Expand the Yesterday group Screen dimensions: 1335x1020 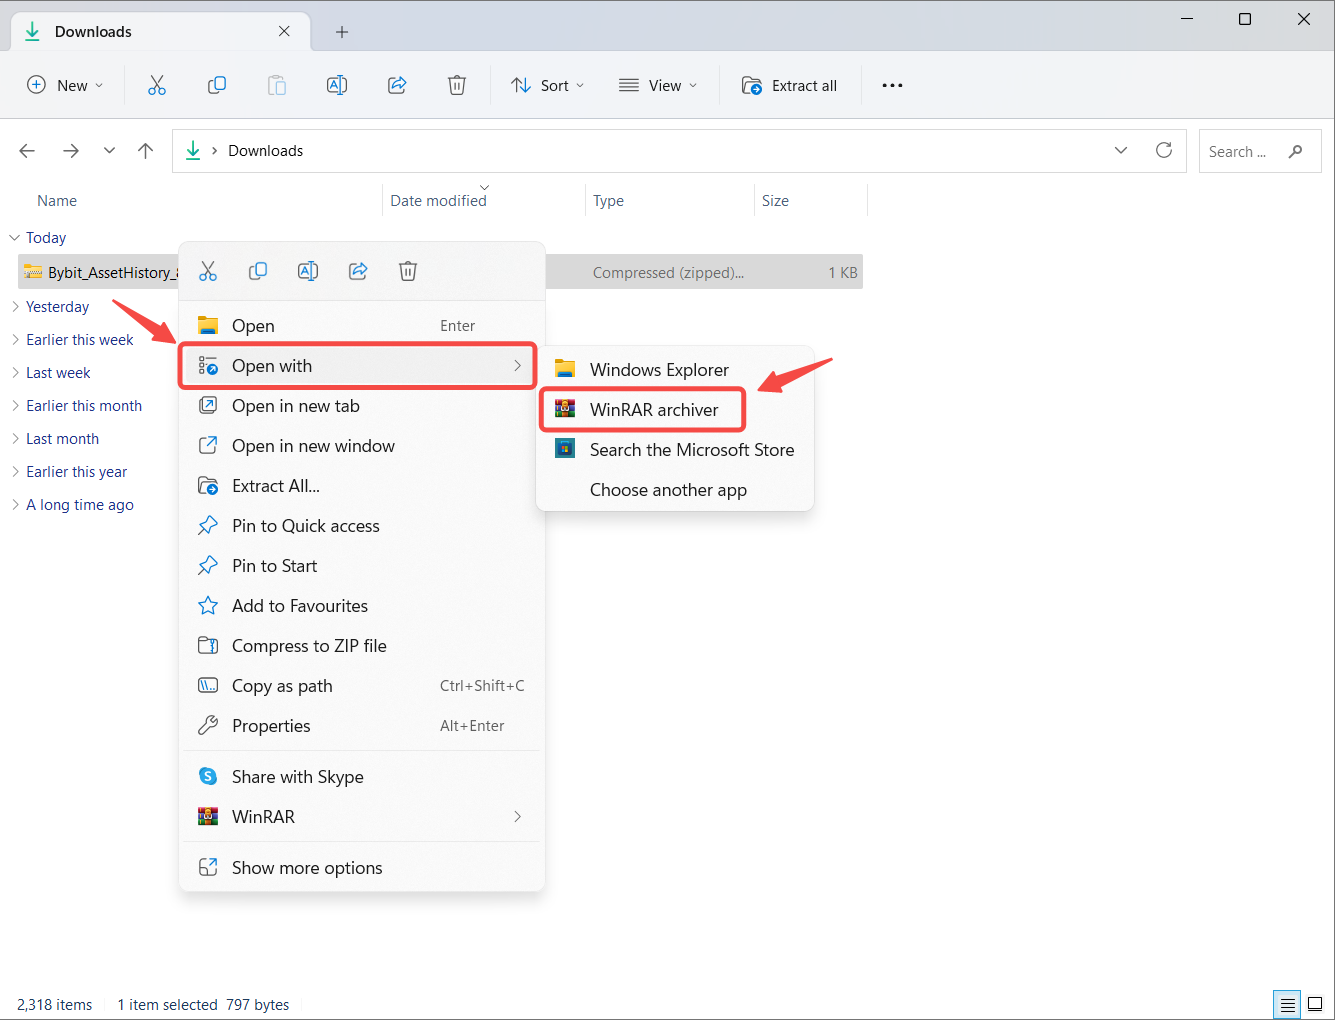point(15,307)
